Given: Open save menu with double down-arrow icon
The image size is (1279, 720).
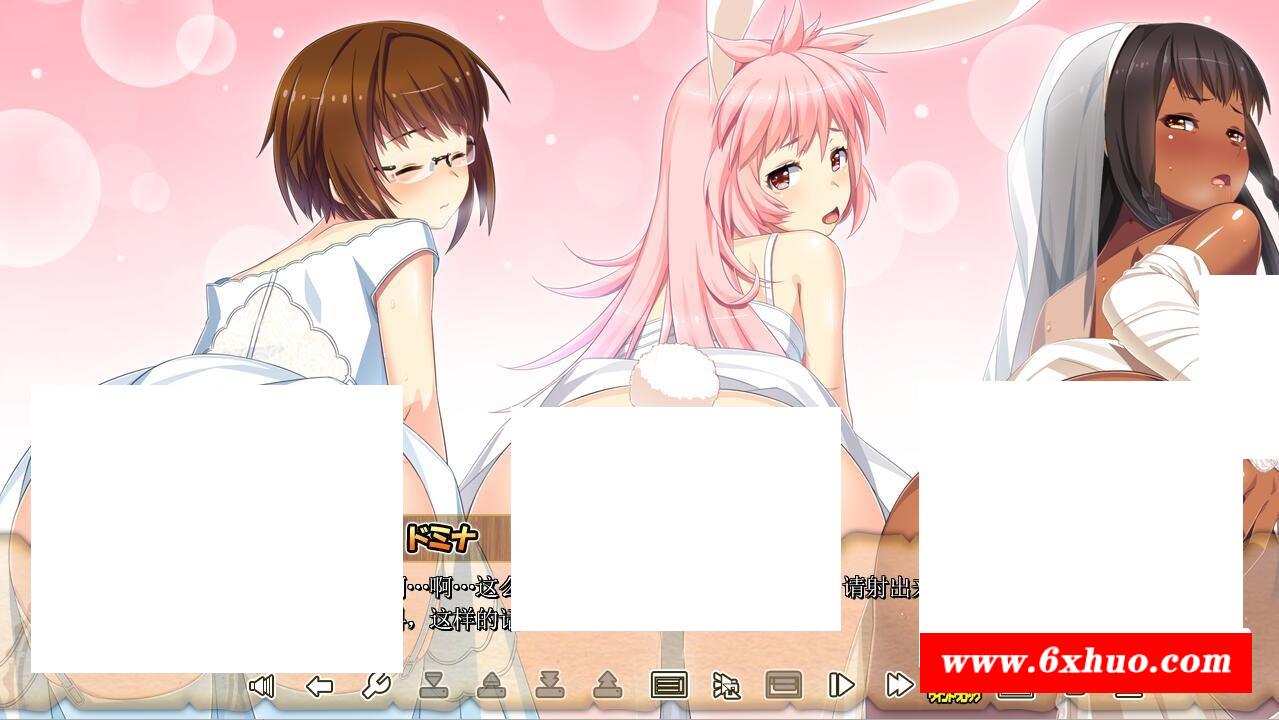Looking at the screenshot, I should pos(549,685).
